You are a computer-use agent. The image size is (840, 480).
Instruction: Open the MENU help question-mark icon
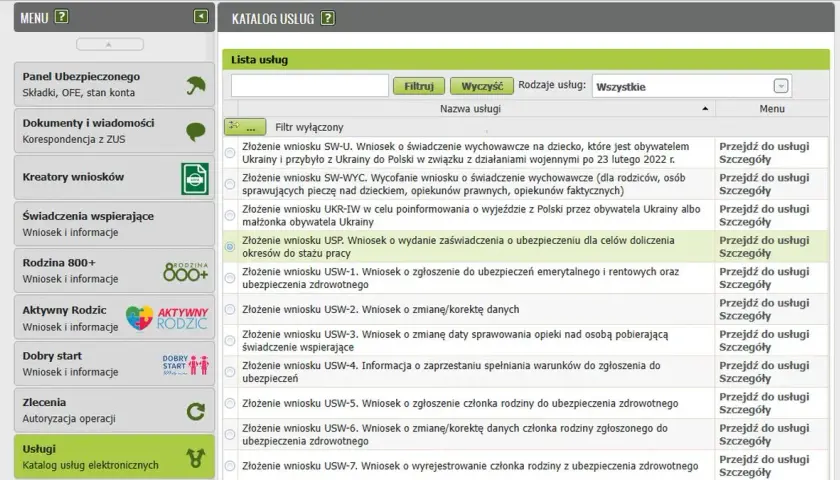click(x=62, y=17)
